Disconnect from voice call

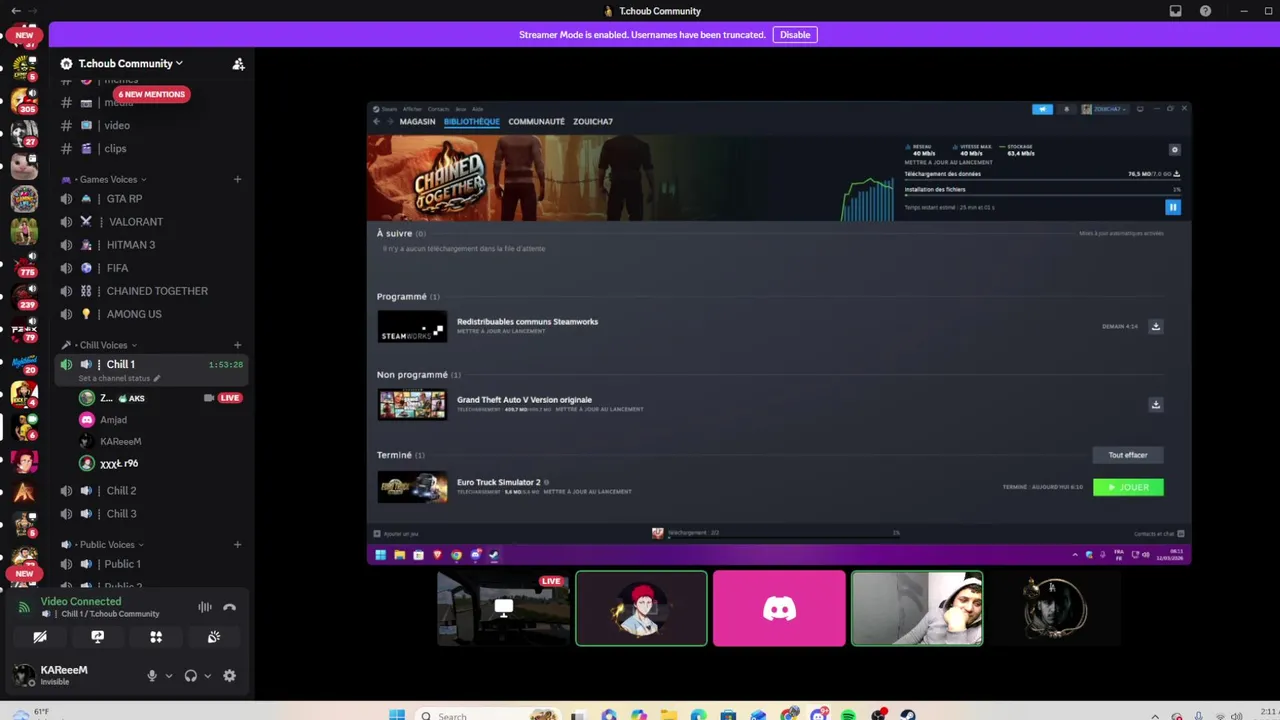pos(229,607)
